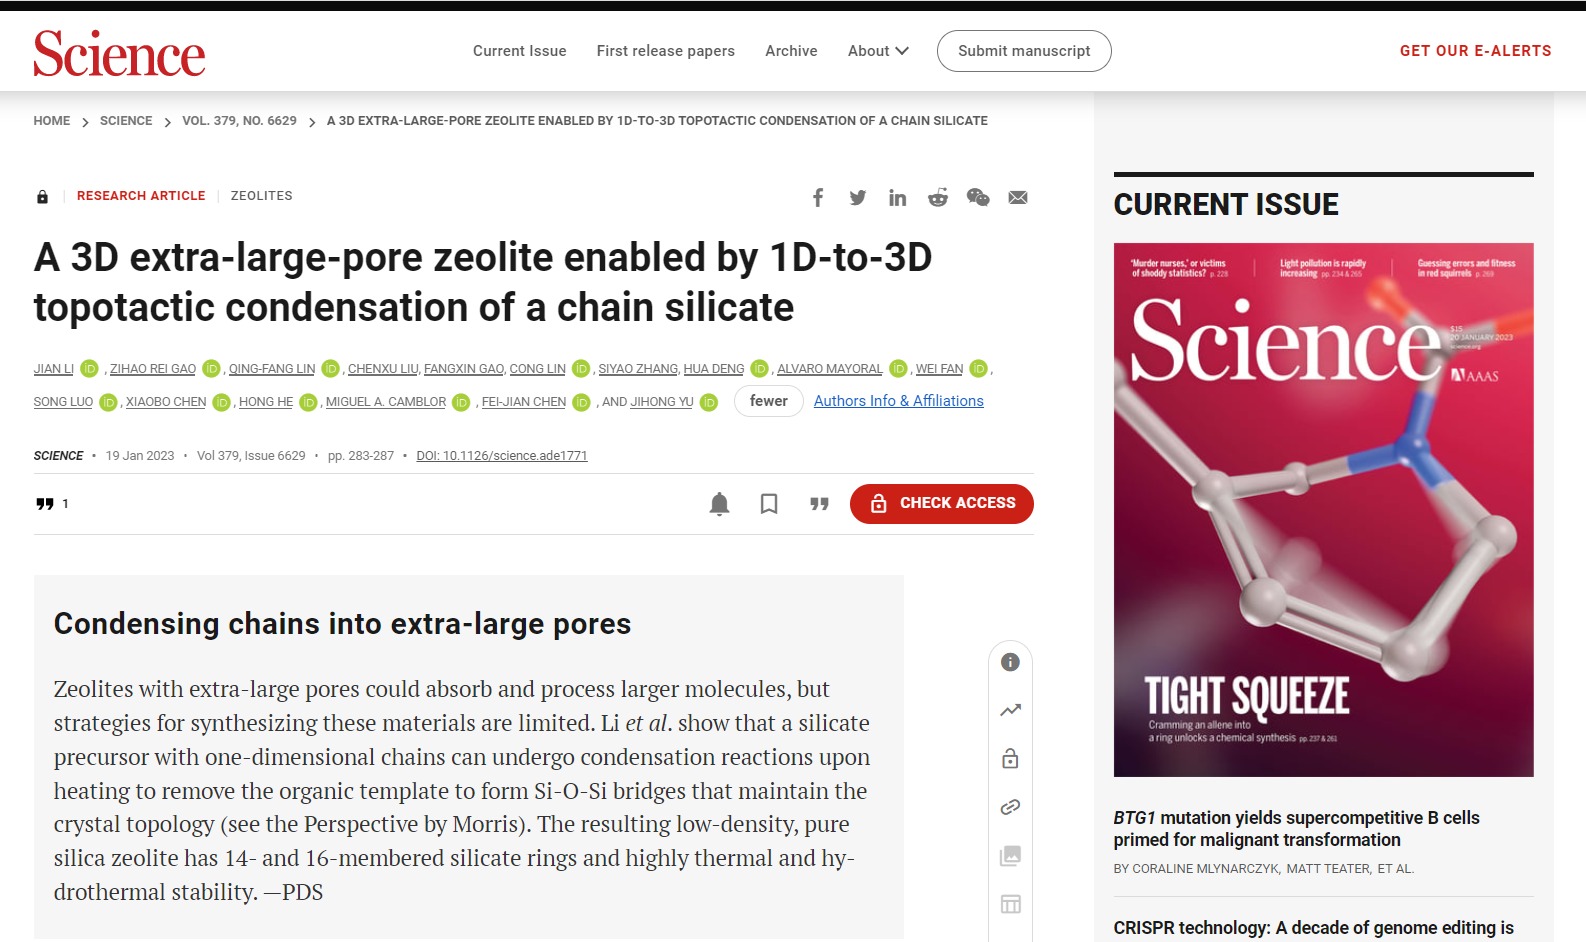This screenshot has width=1586, height=942.
Task: Open the article DOI link
Action: (502, 456)
